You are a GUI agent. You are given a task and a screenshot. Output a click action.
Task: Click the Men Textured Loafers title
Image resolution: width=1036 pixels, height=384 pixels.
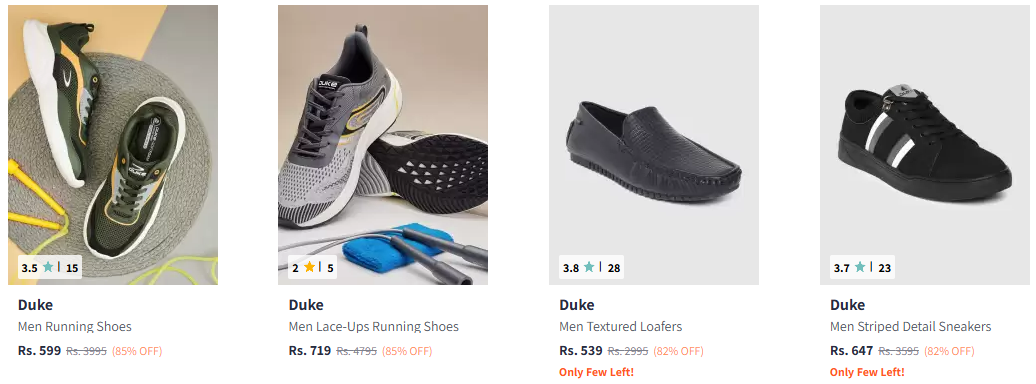point(620,326)
